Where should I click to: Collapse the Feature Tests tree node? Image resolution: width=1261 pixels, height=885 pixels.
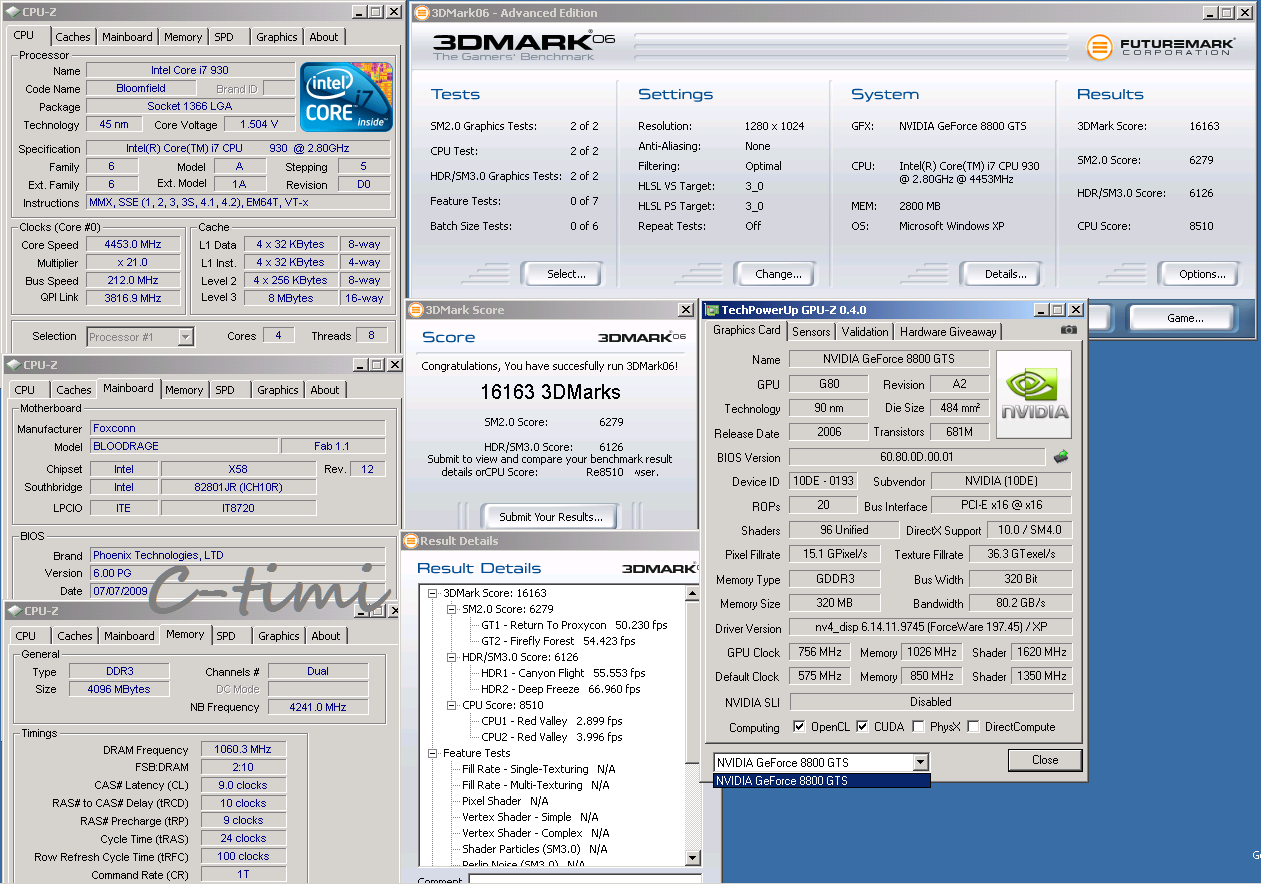433,753
